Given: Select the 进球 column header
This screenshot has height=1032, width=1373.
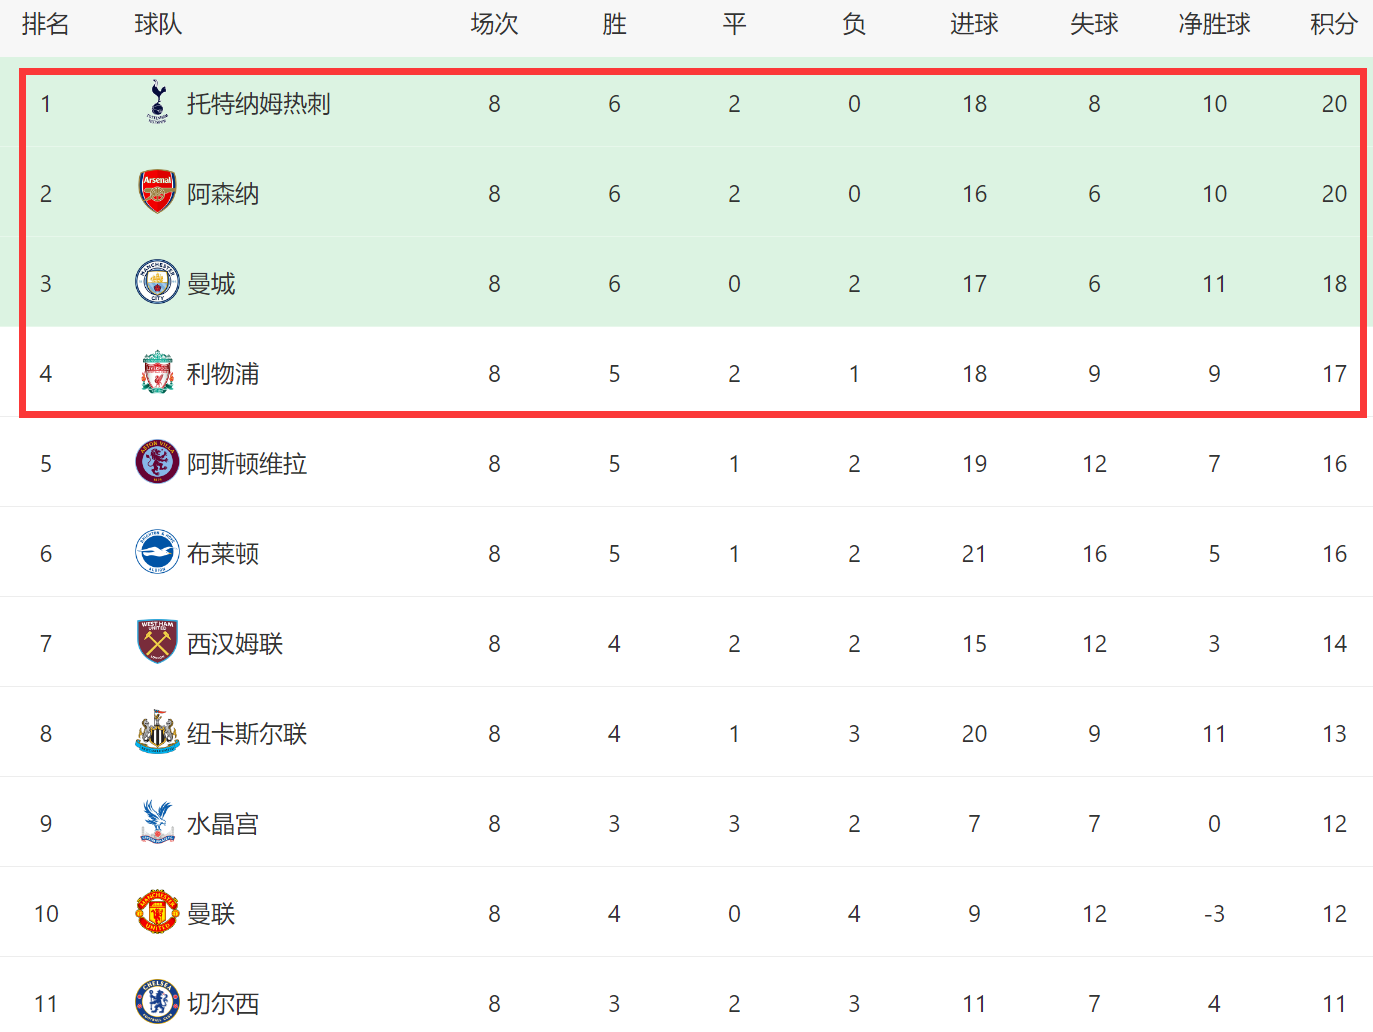Looking at the screenshot, I should click(x=974, y=24).
